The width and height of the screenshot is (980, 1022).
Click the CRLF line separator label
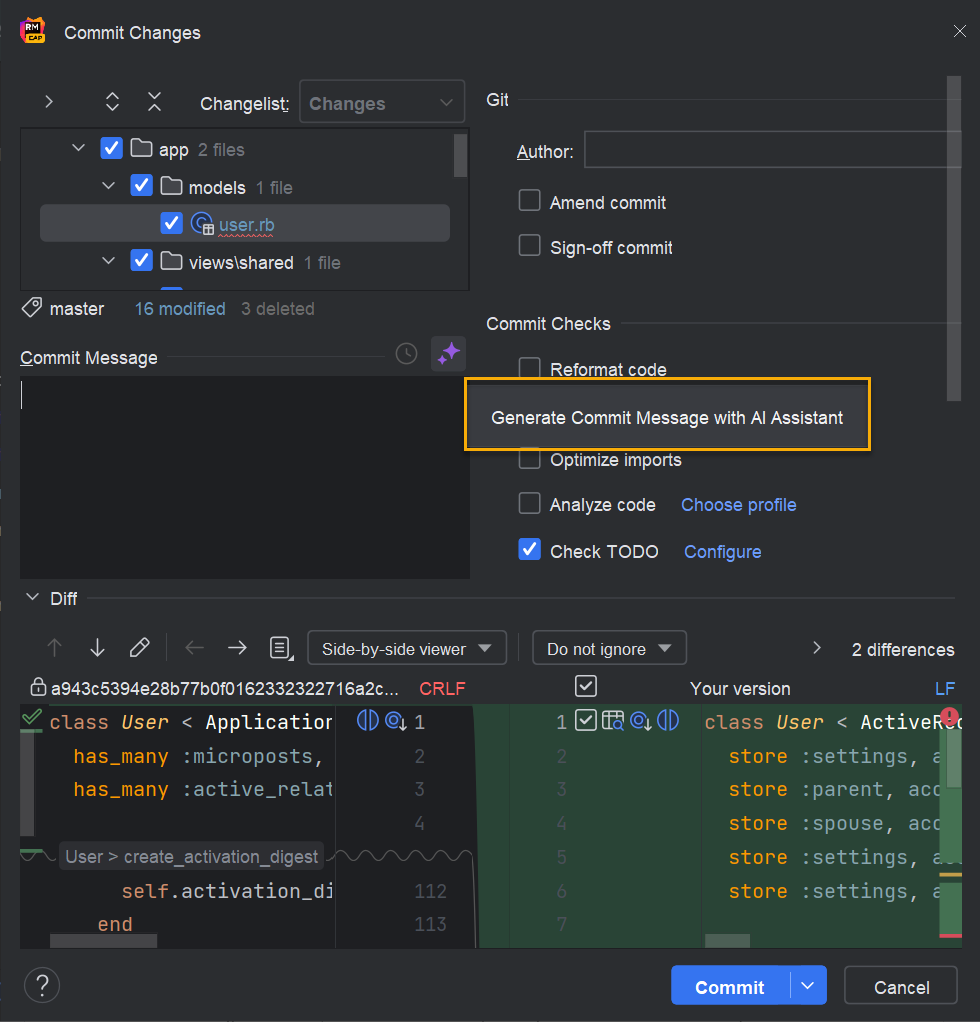tap(442, 688)
